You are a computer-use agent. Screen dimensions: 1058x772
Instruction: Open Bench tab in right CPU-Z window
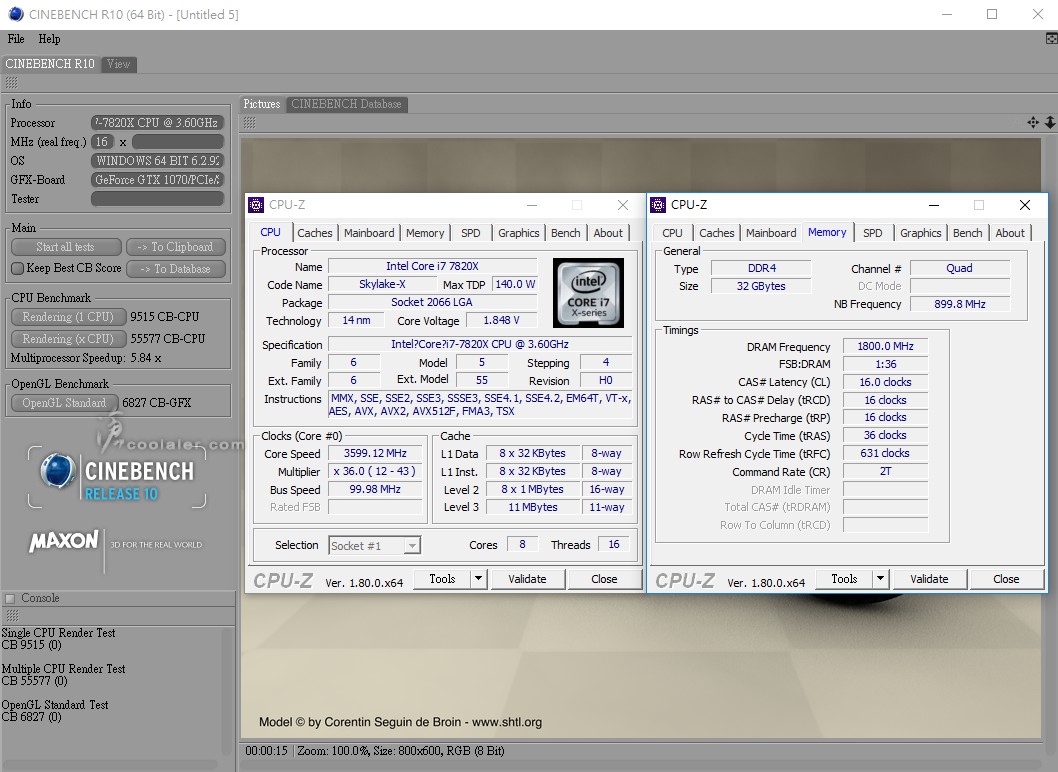[x=968, y=233]
